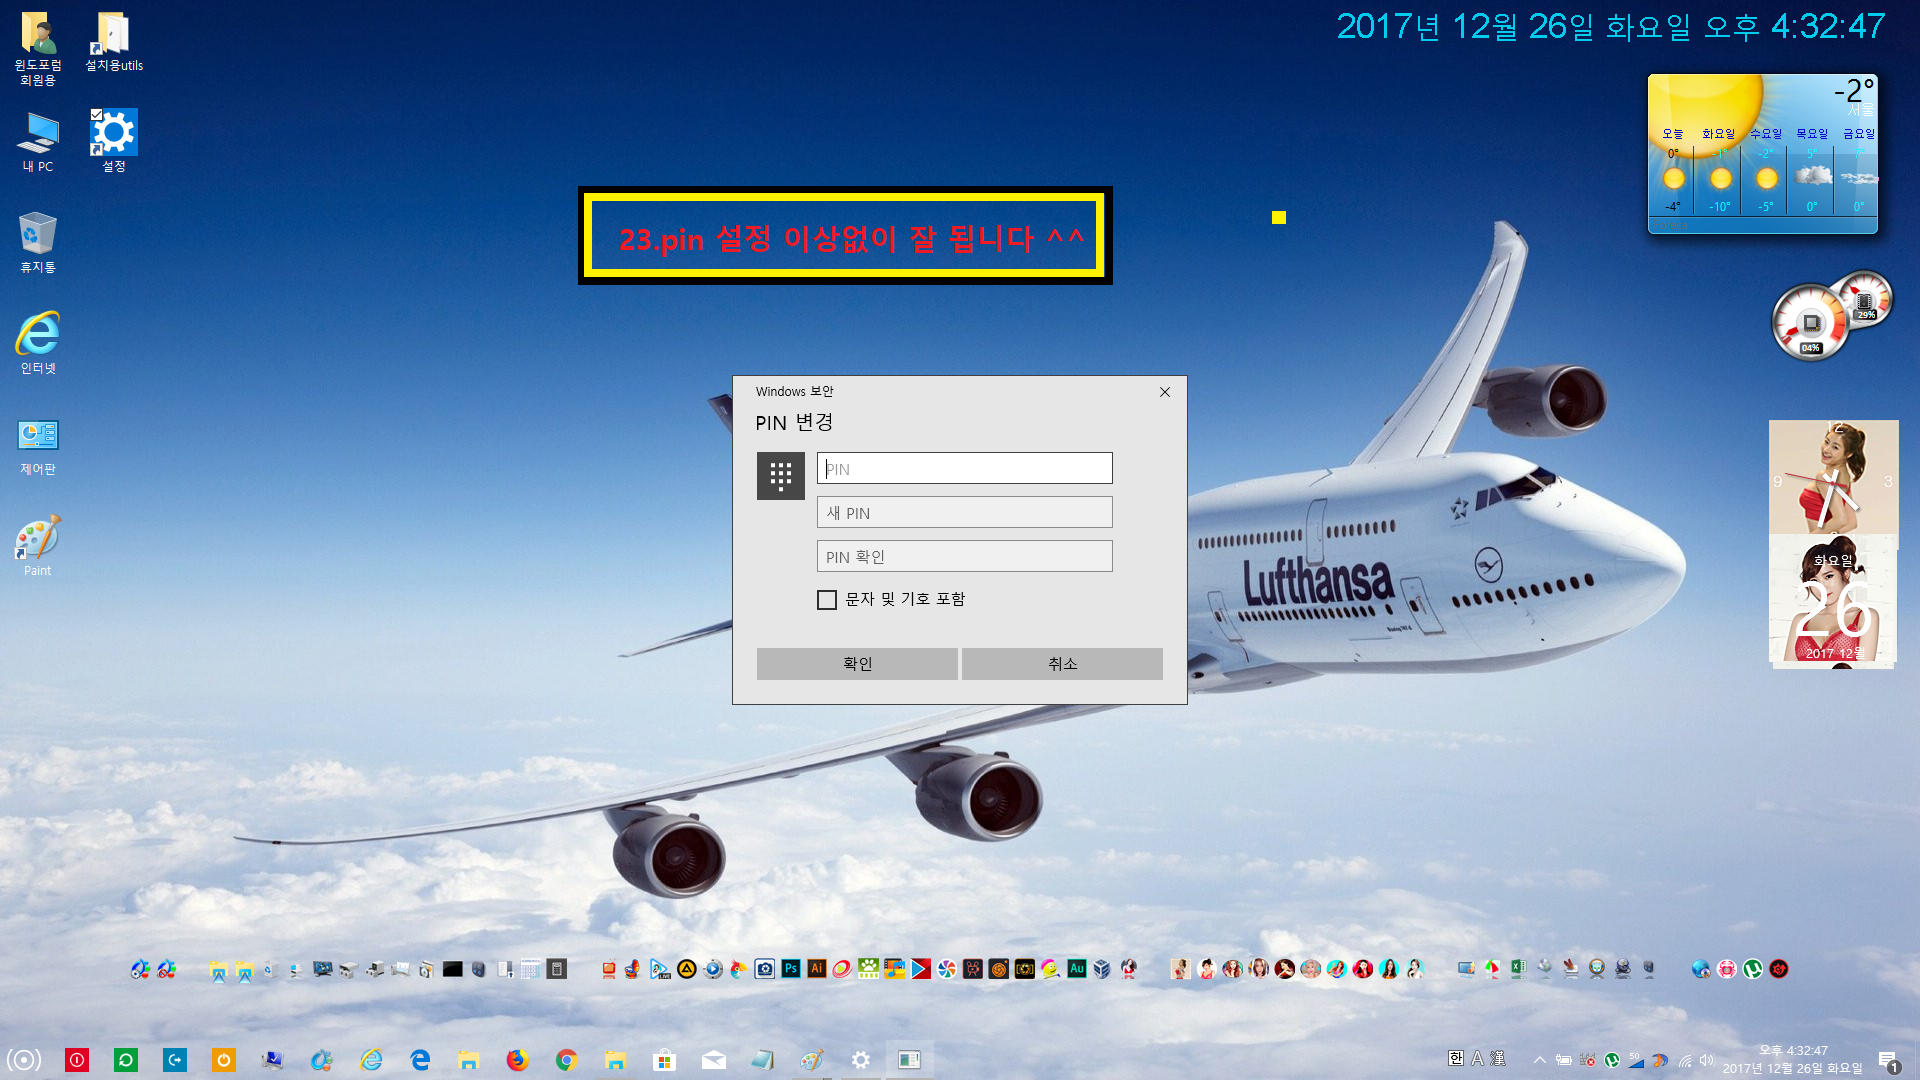Open the LIVE player icon in dock
This screenshot has height=1080, width=1920.
coord(660,968)
